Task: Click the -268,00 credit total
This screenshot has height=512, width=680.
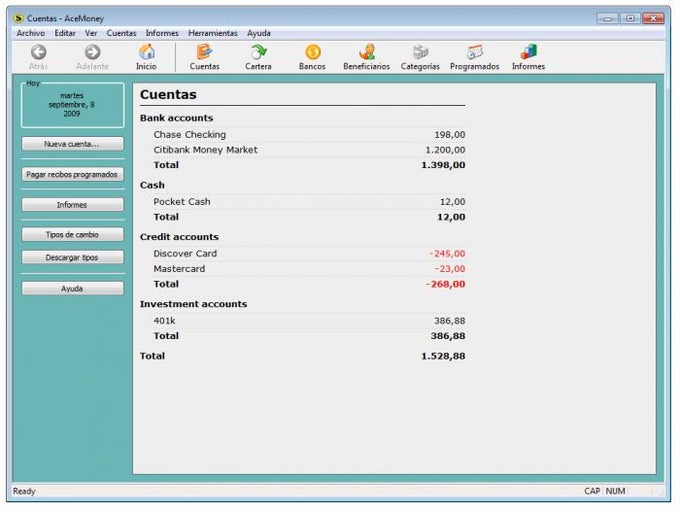Action: (x=445, y=284)
